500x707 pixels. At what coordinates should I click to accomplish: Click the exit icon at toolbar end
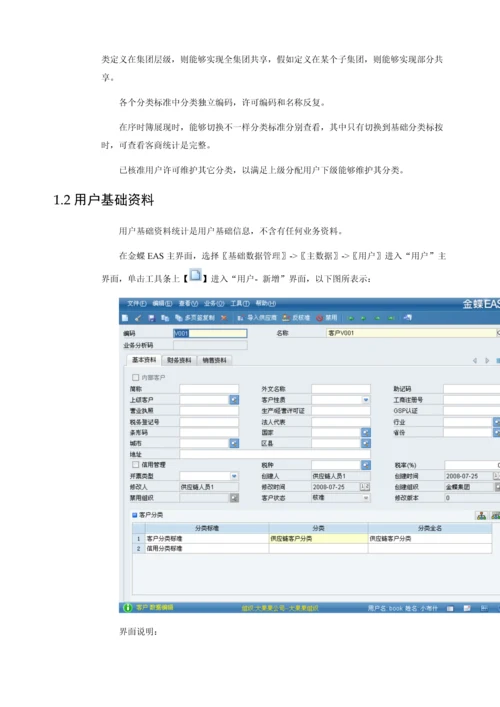(x=408, y=318)
